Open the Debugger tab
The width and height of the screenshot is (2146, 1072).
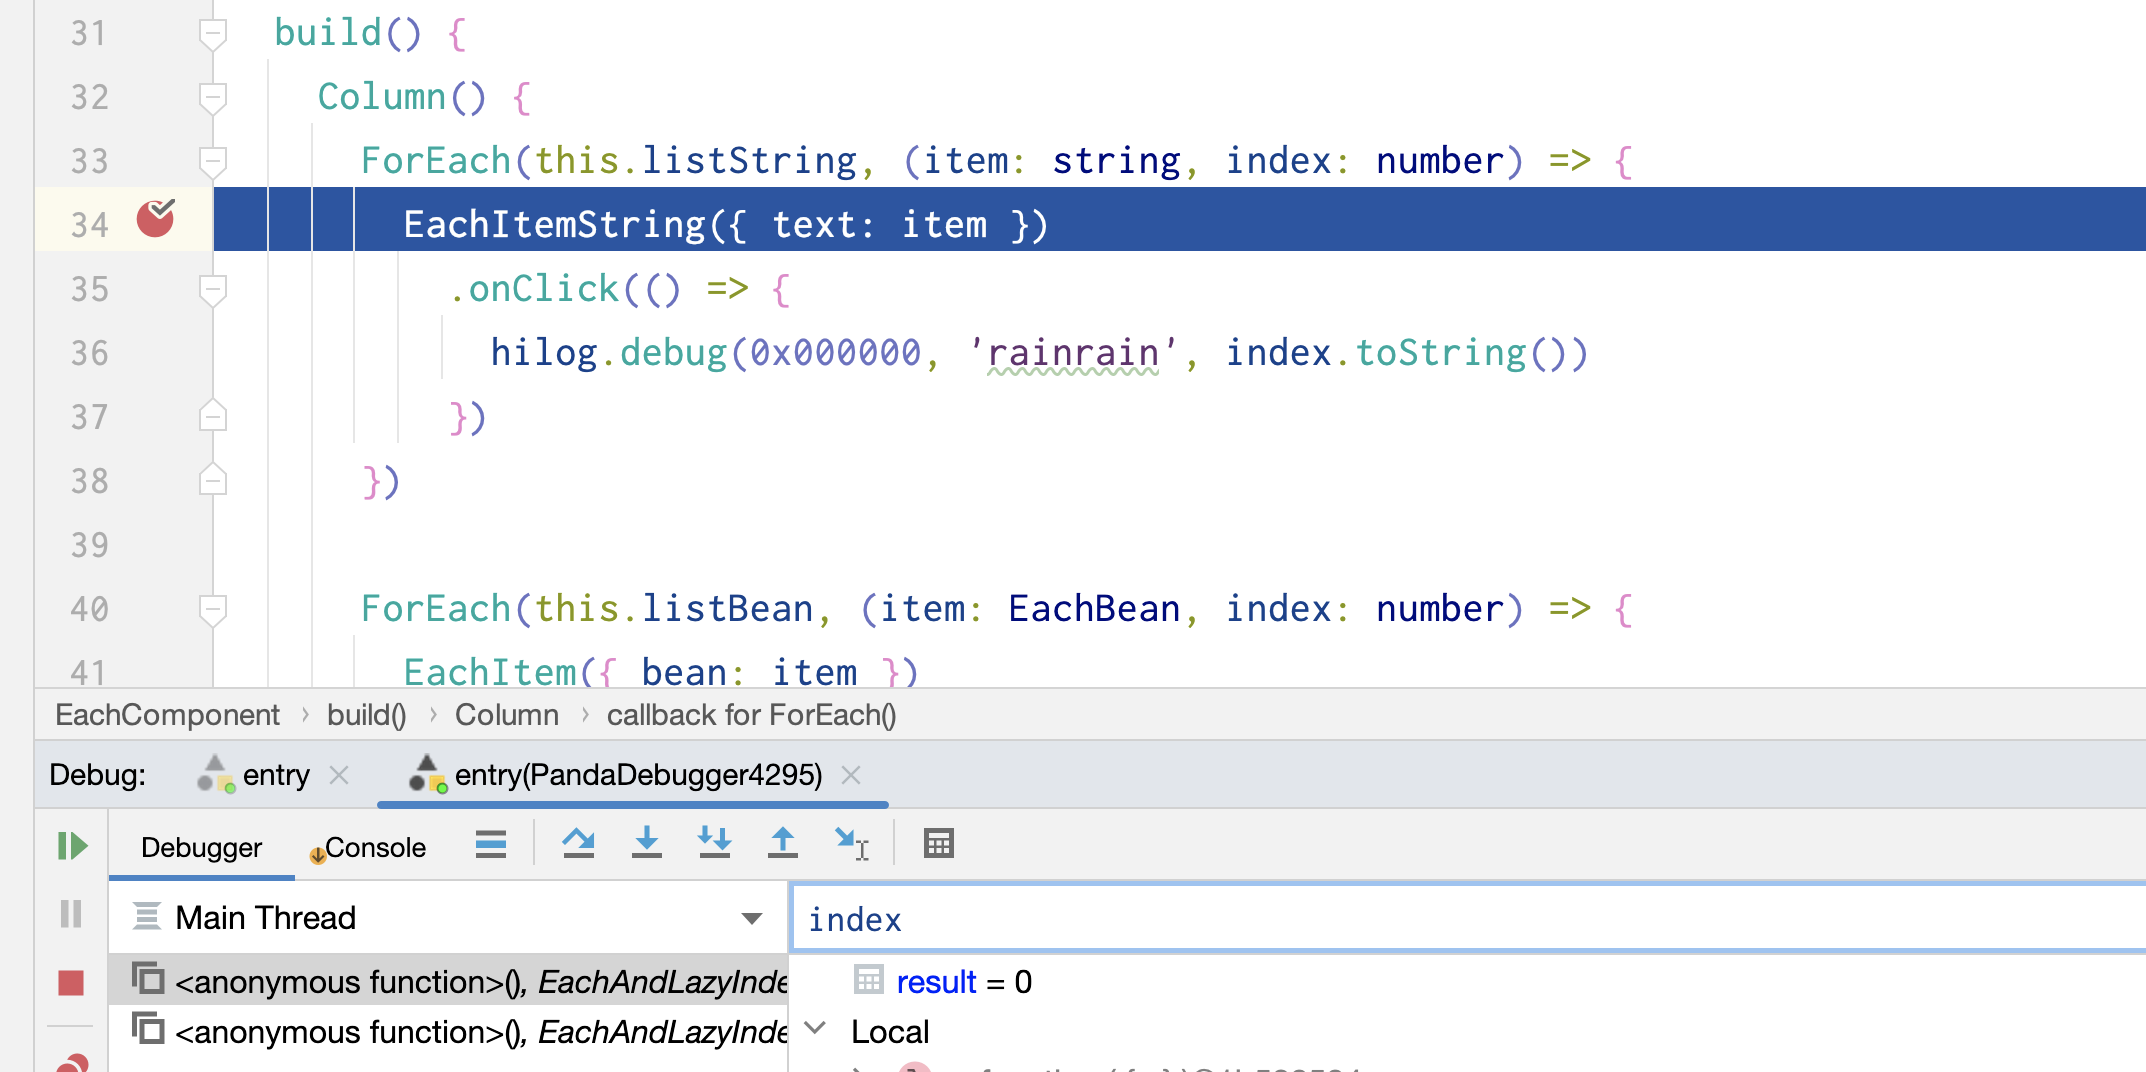(201, 847)
